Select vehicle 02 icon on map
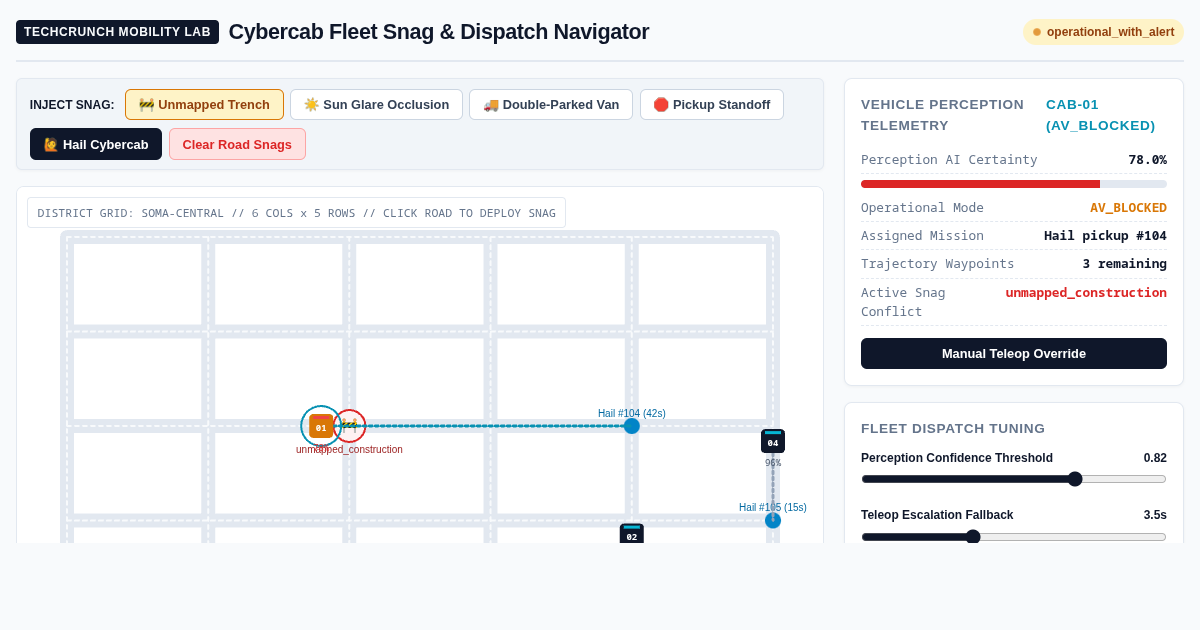1200x630 pixels. point(632,534)
